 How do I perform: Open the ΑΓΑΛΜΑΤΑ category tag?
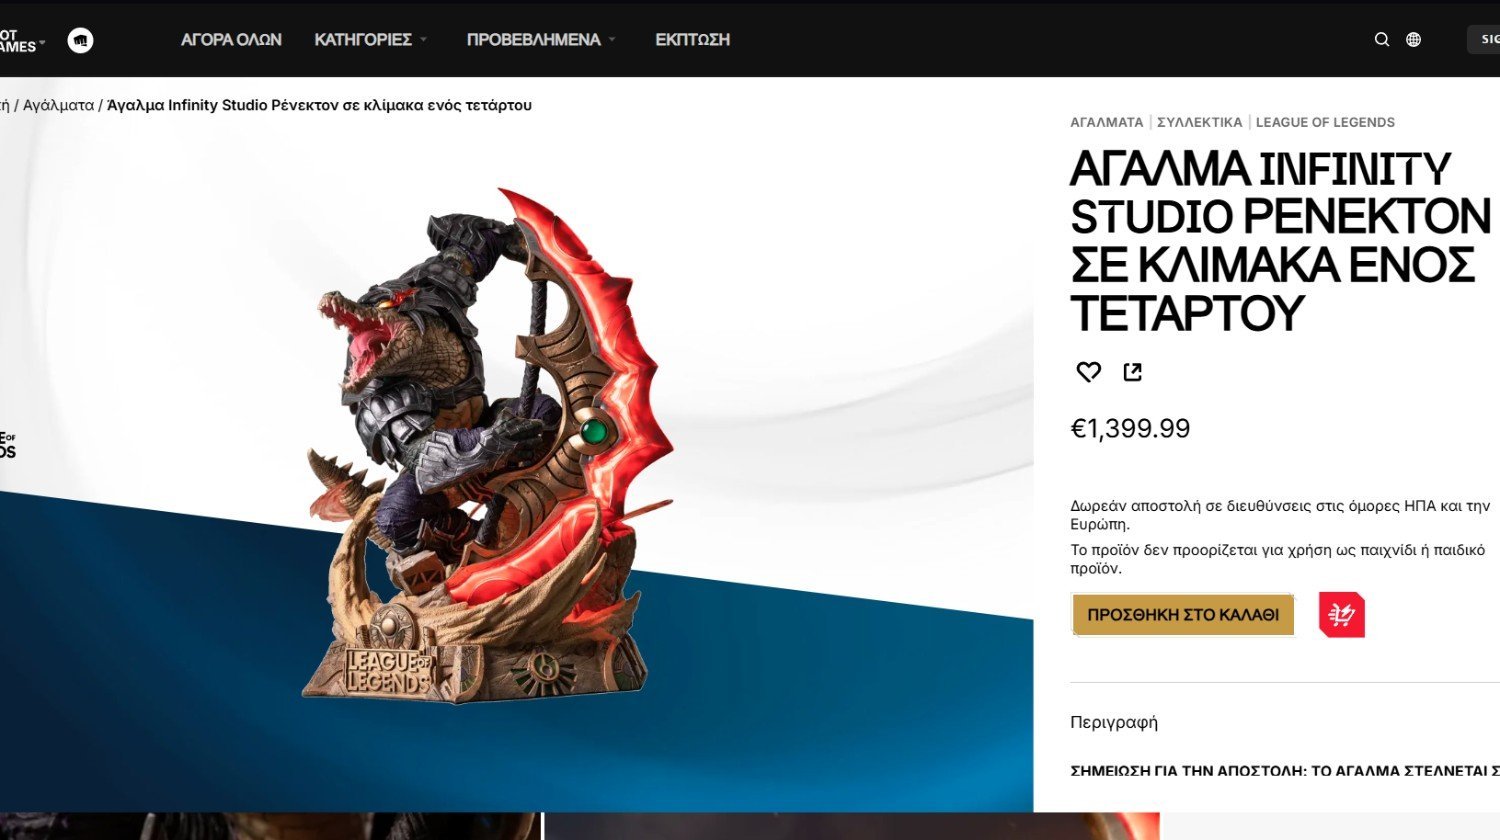click(1106, 122)
